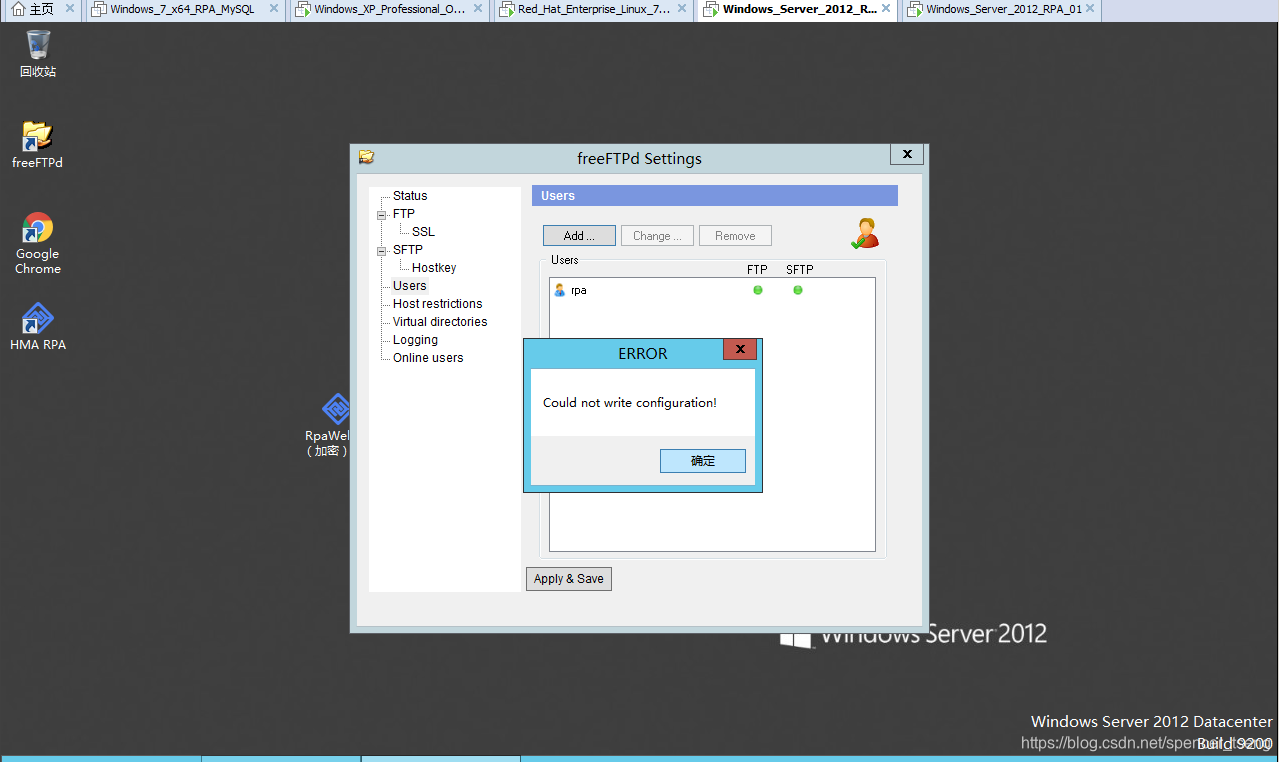Click the FTP green status dot for rpa
This screenshot has height=762, width=1280.
point(758,290)
